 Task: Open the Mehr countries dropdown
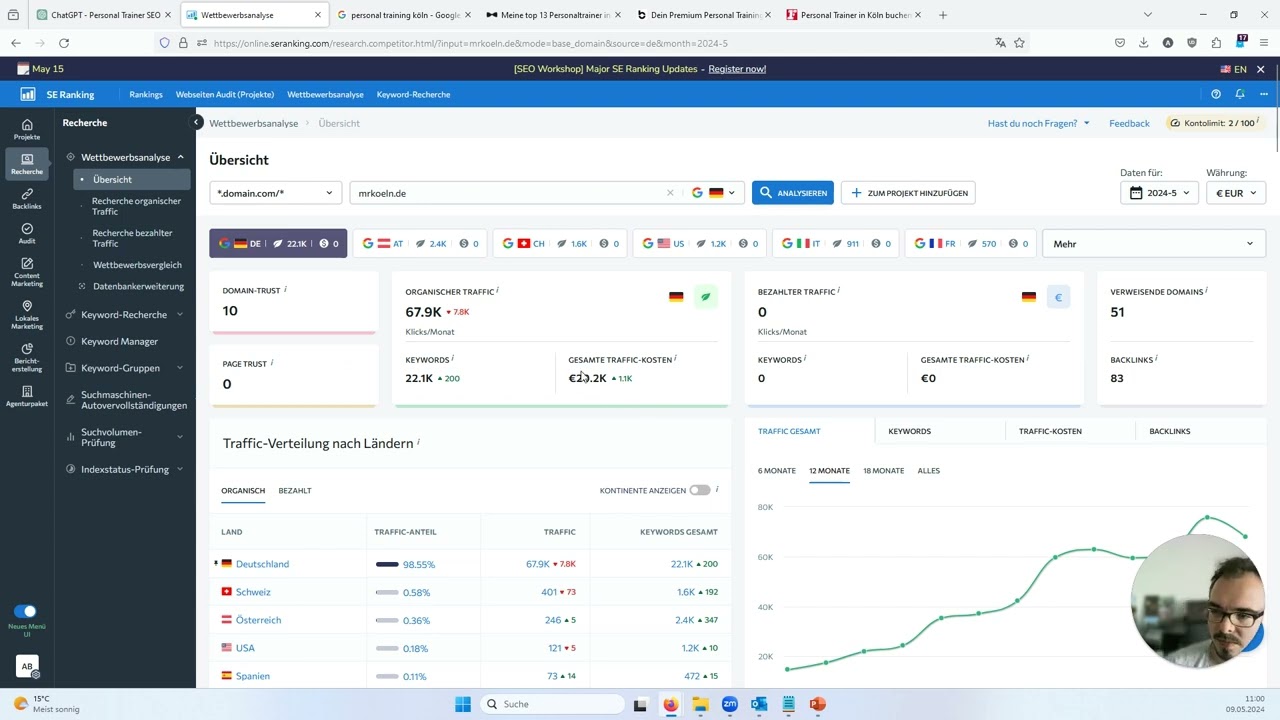[x=1154, y=244]
